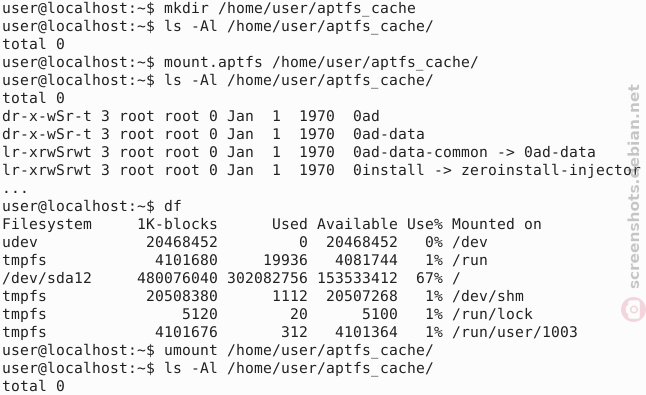Click the /dev/shm mount point
The width and height of the screenshot is (646, 395).
pos(488,296)
